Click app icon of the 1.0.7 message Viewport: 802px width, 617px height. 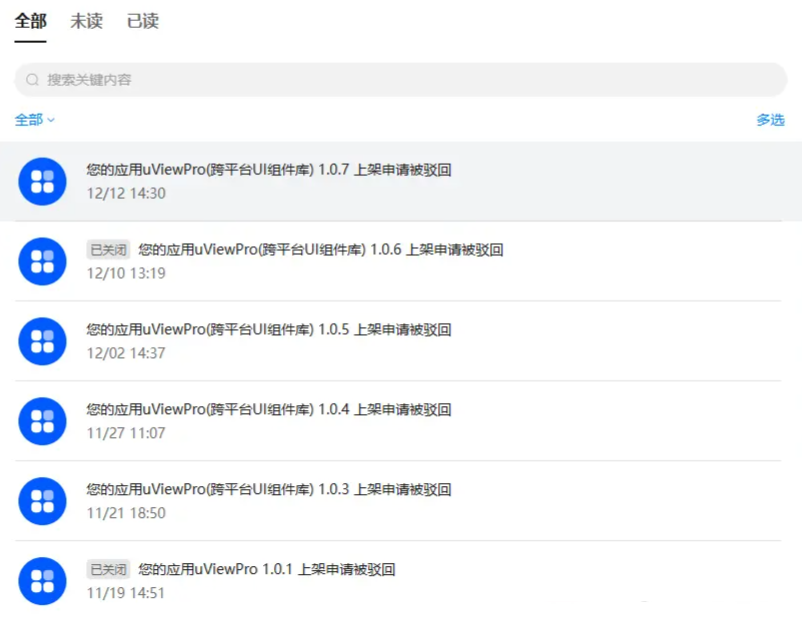(42, 182)
